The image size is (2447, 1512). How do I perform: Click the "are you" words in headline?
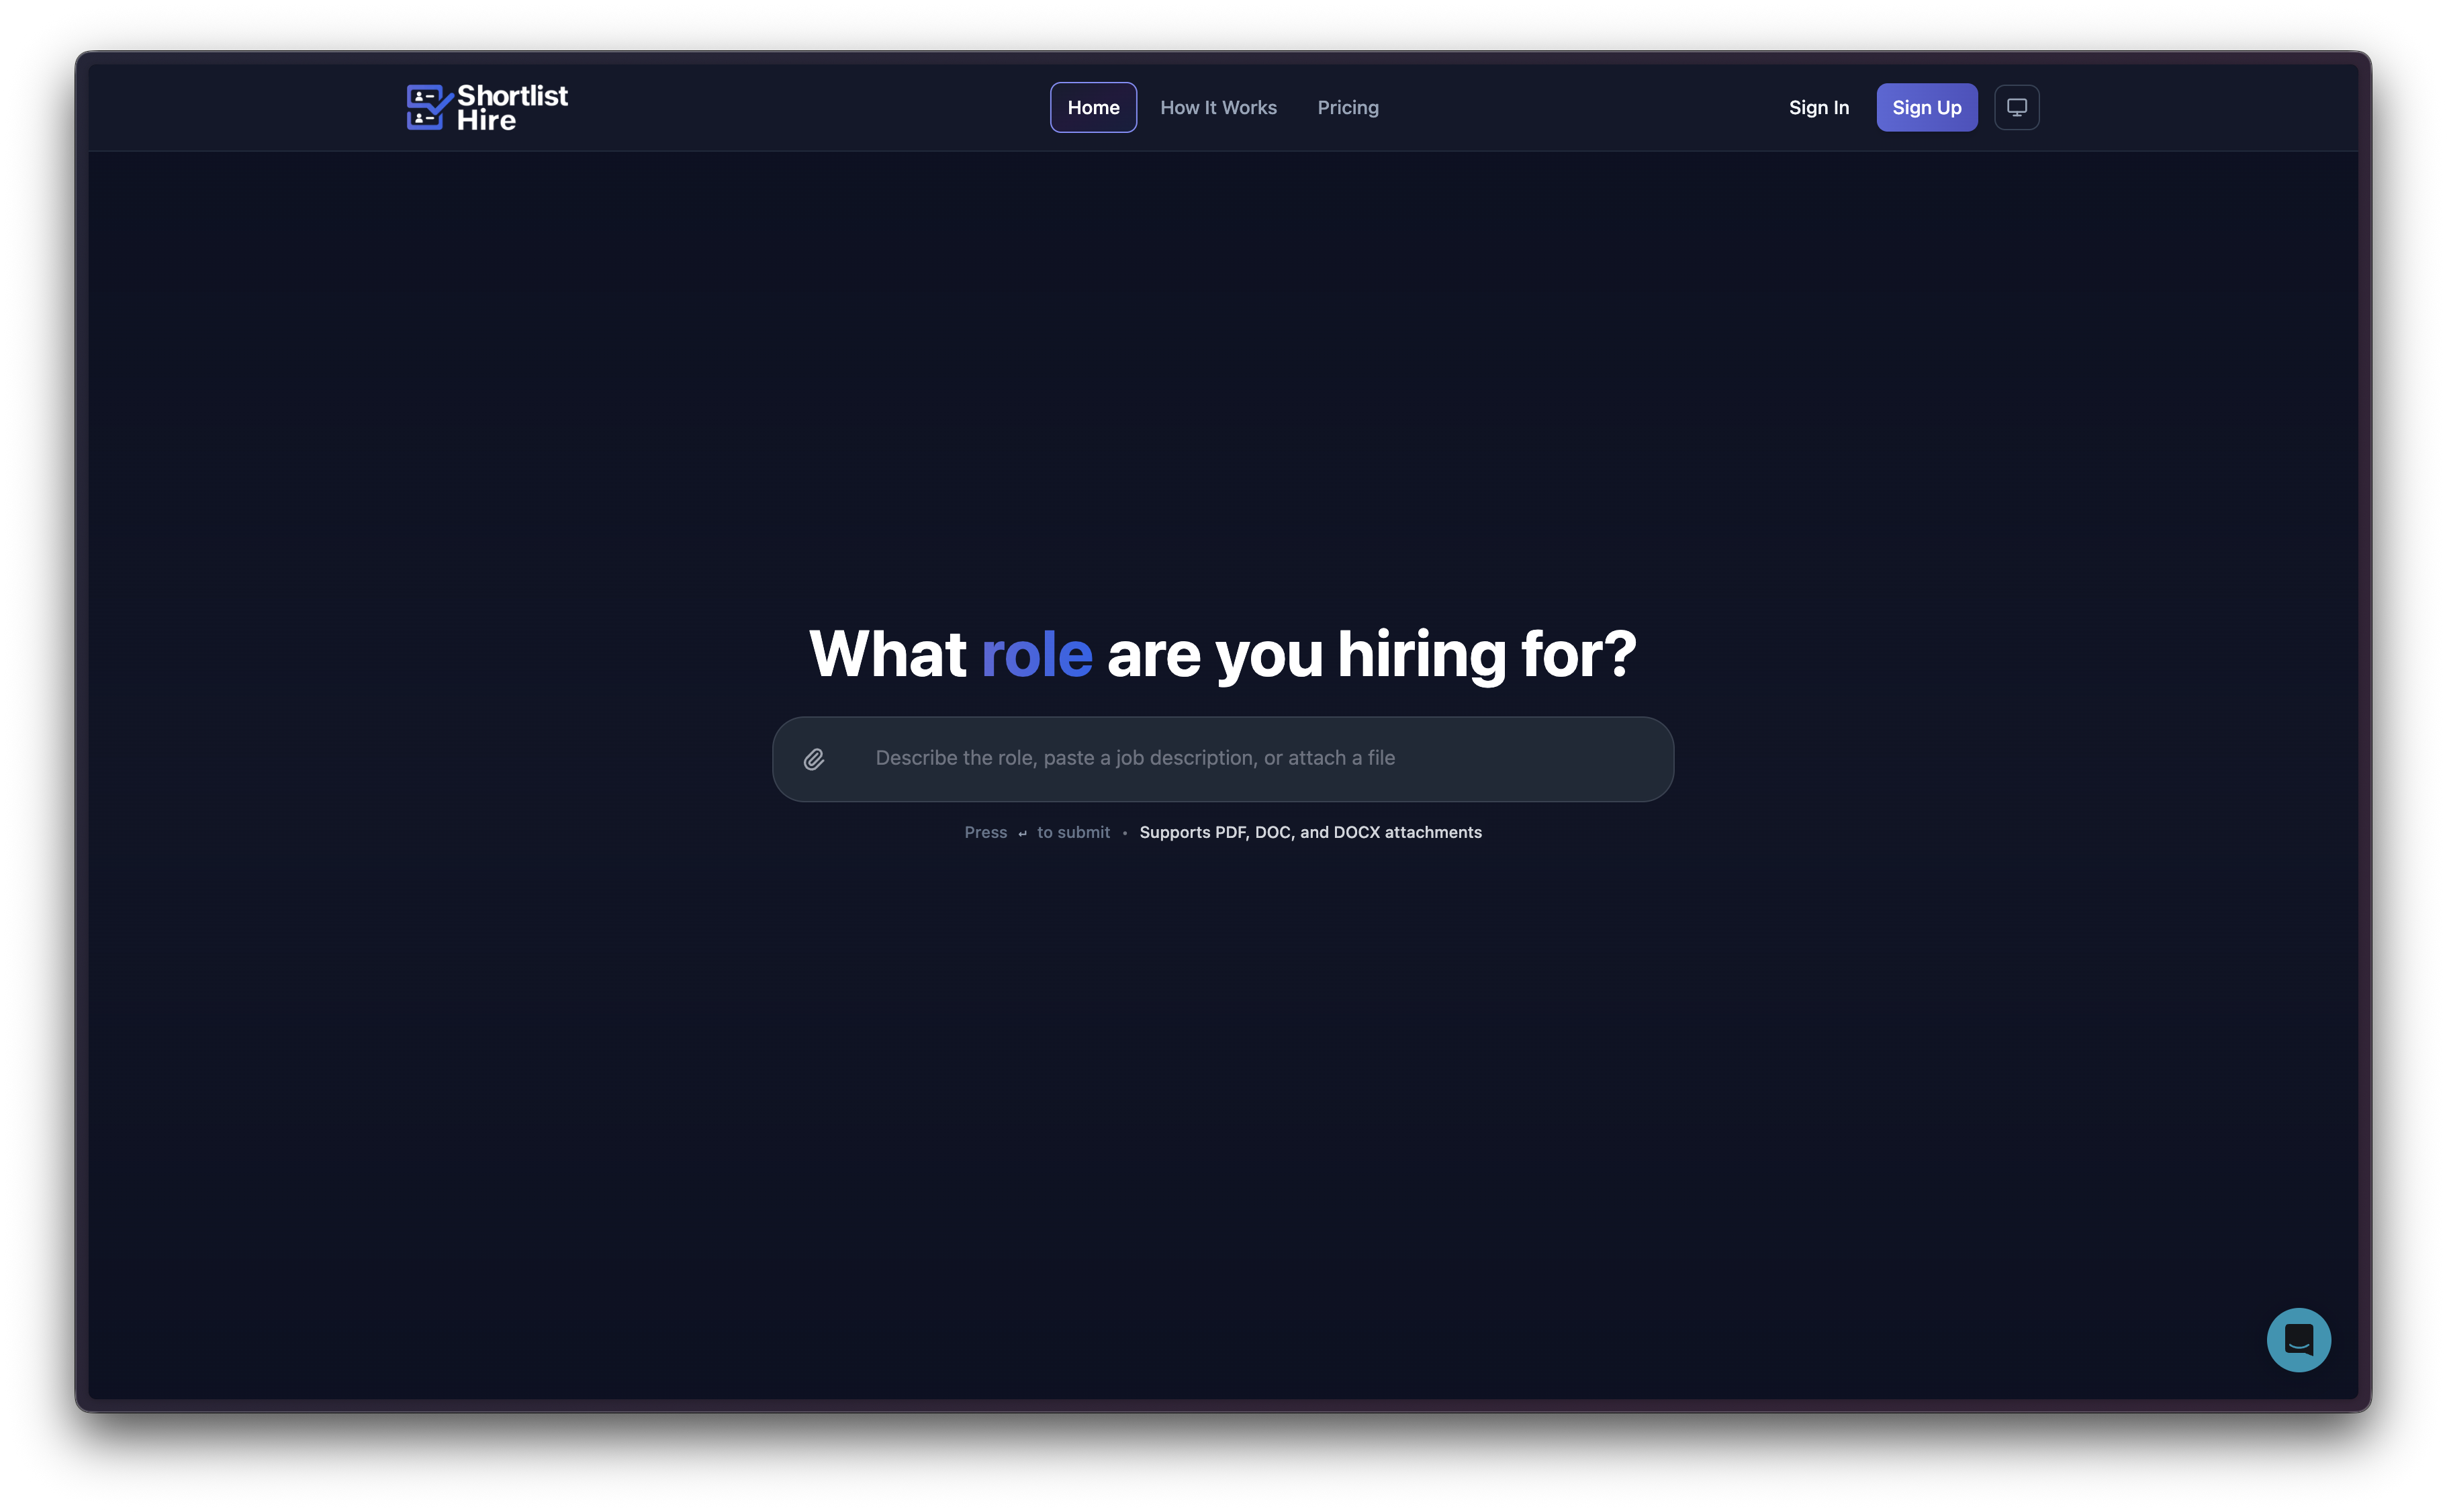(x=1214, y=654)
